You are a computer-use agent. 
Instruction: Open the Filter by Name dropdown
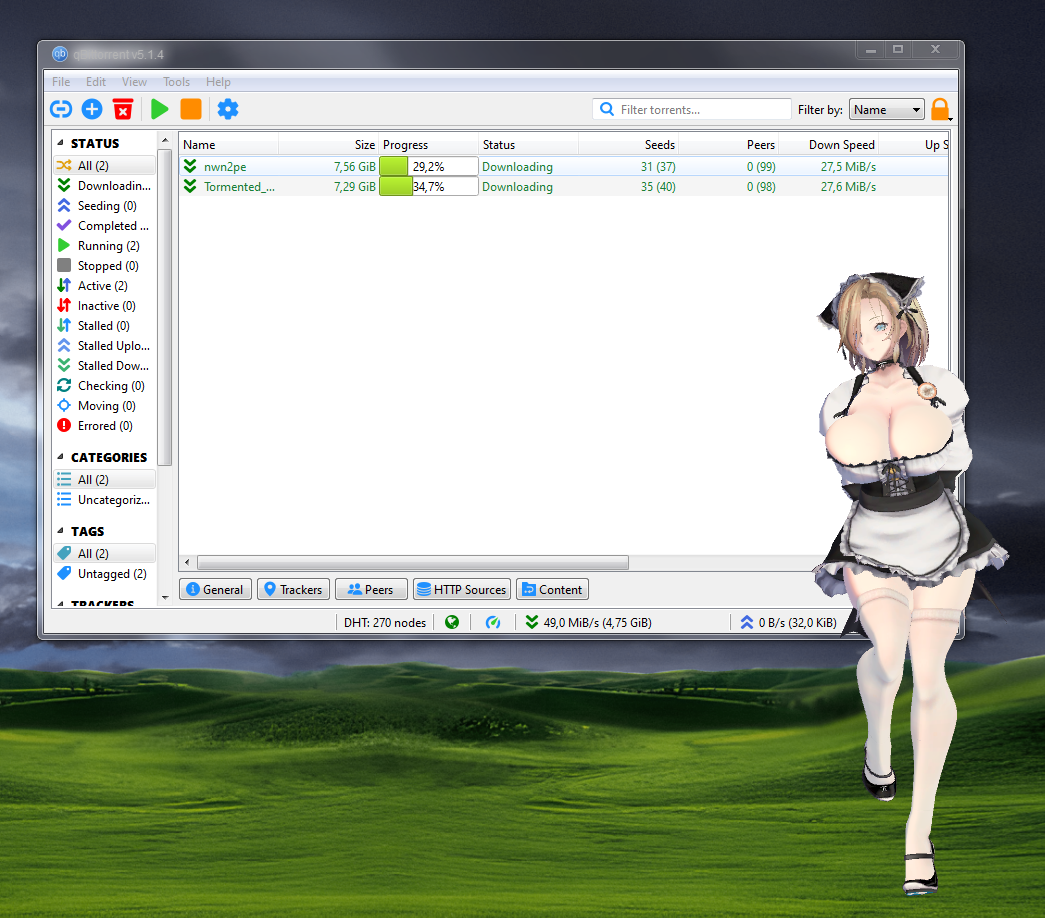click(x=886, y=109)
